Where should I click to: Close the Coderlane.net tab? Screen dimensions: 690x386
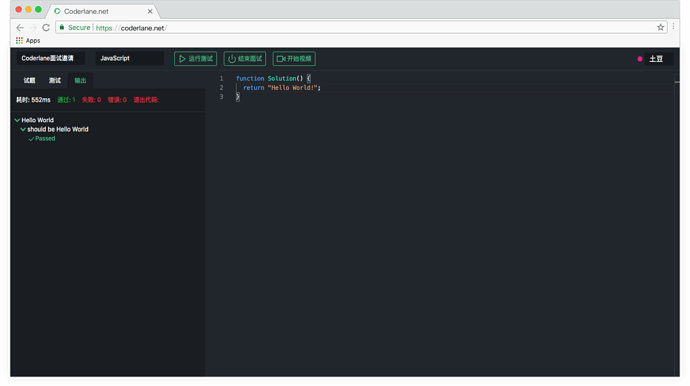(x=150, y=11)
